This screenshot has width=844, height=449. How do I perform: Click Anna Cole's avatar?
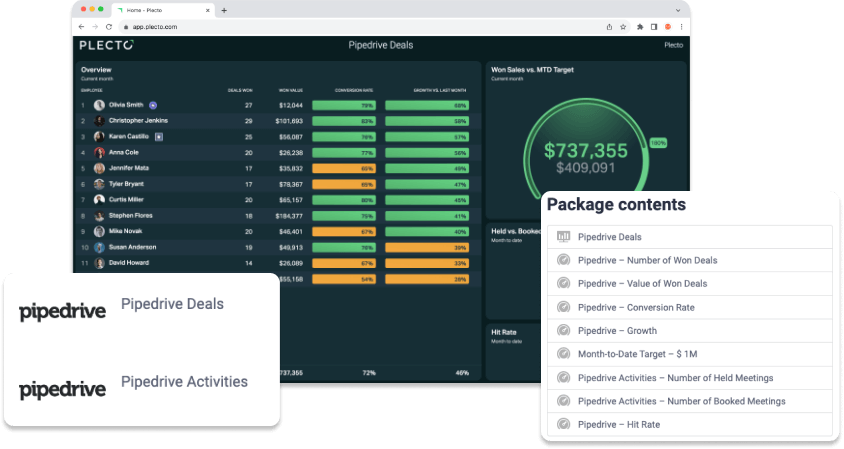(x=99, y=152)
